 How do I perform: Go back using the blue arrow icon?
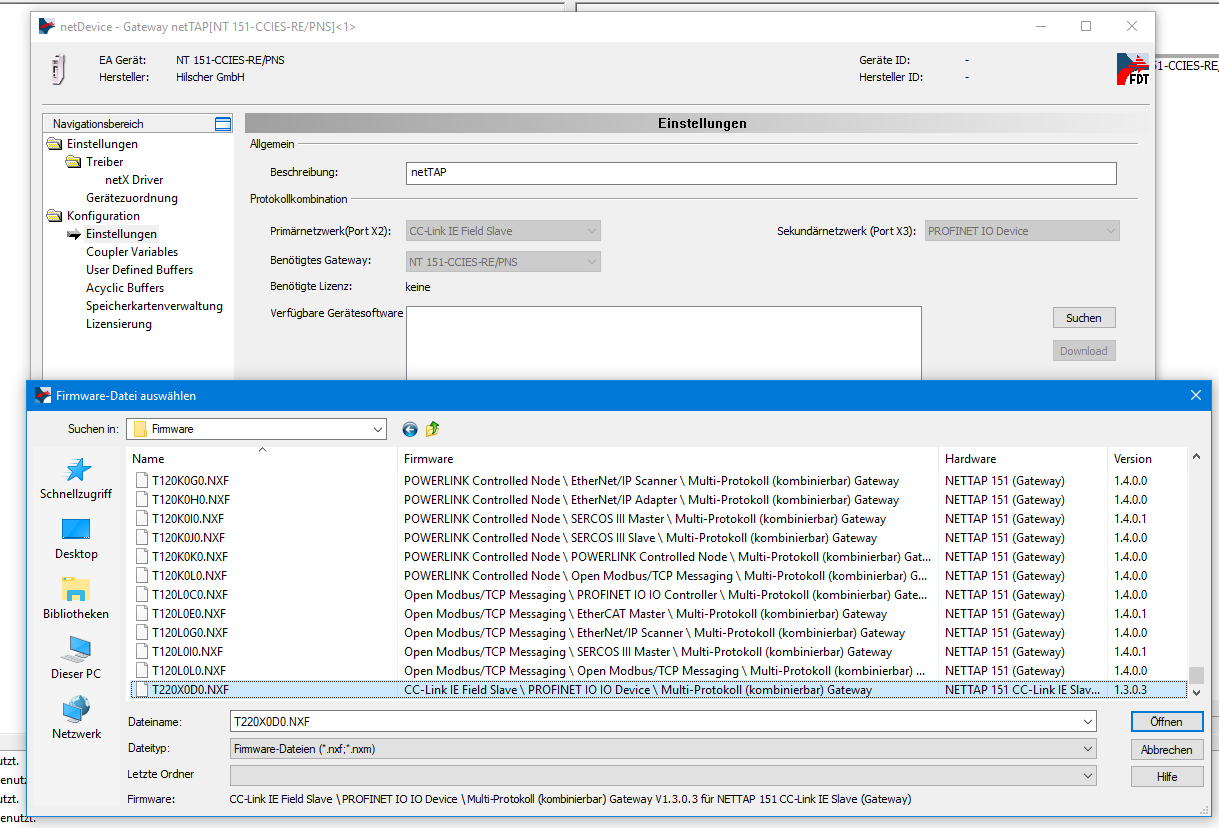410,429
